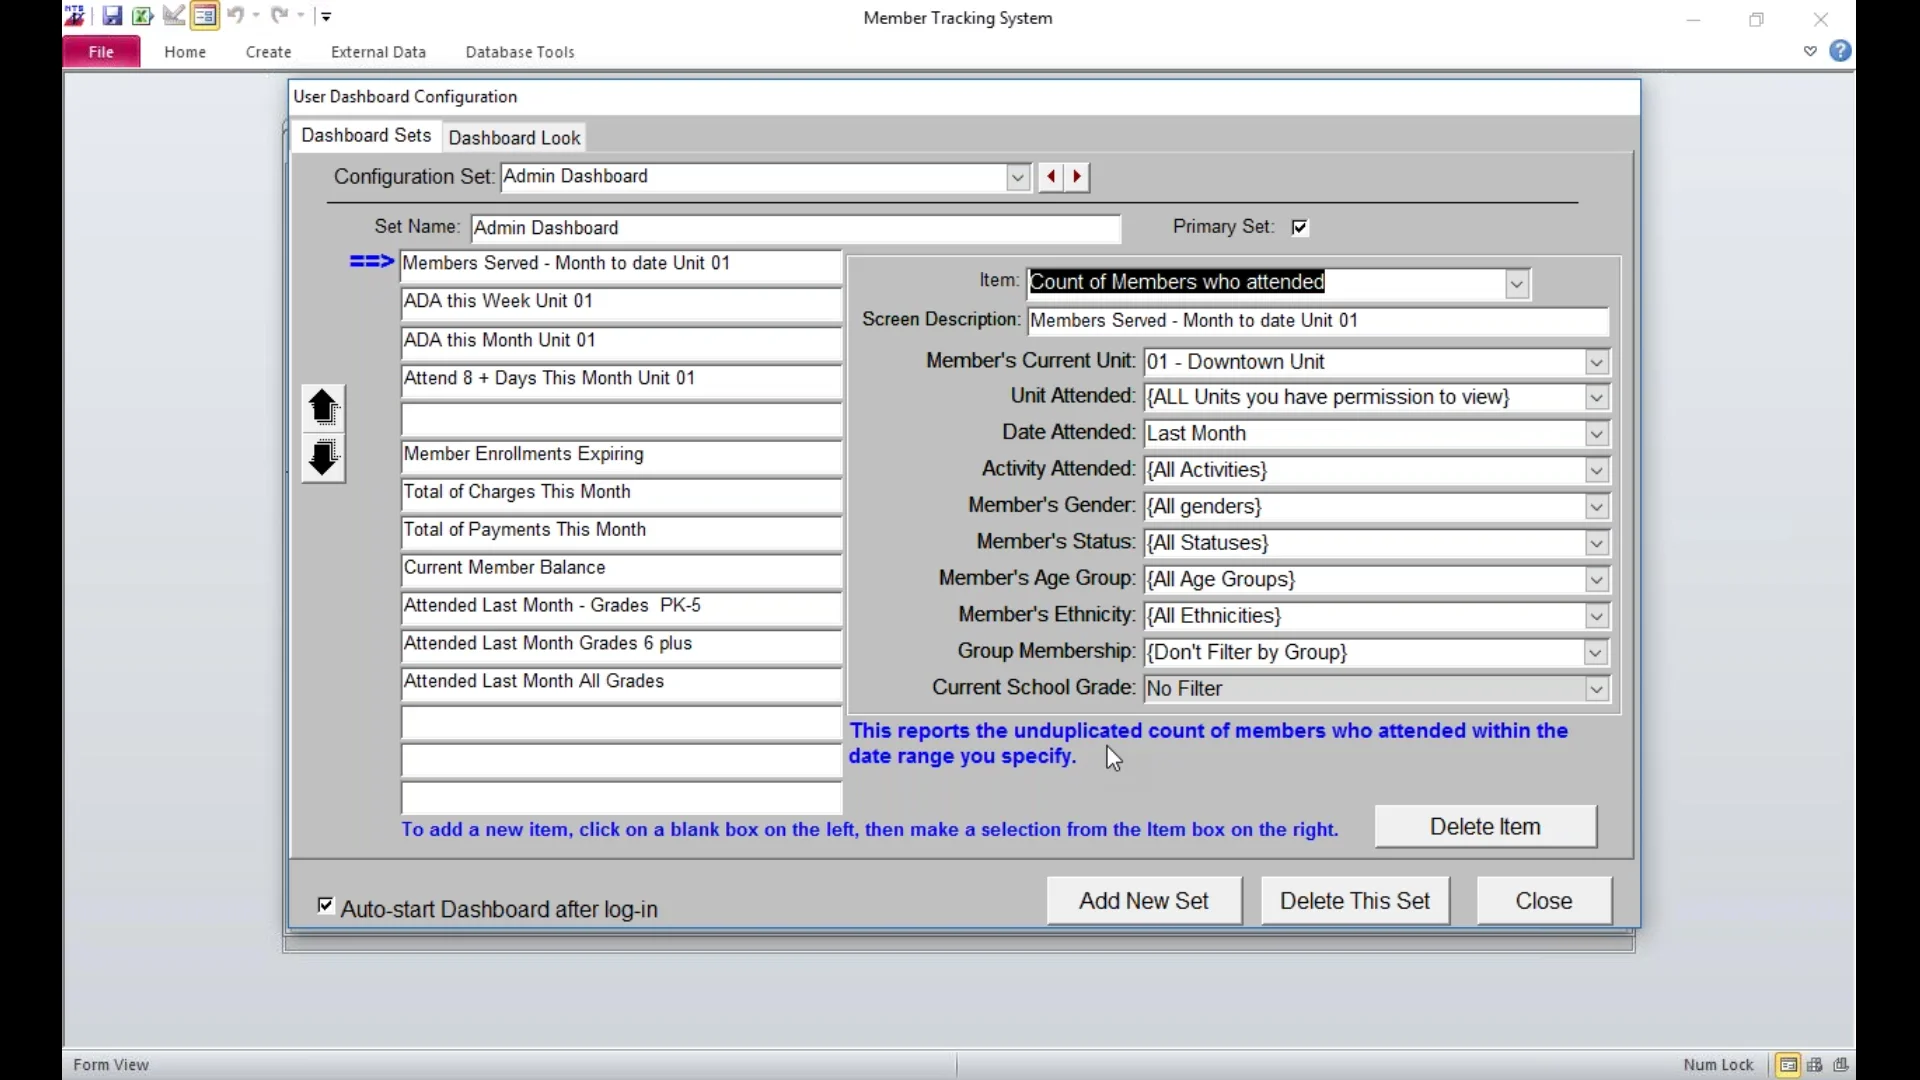Open the External Data ribbon tab
This screenshot has width=1920, height=1080.
pos(378,52)
